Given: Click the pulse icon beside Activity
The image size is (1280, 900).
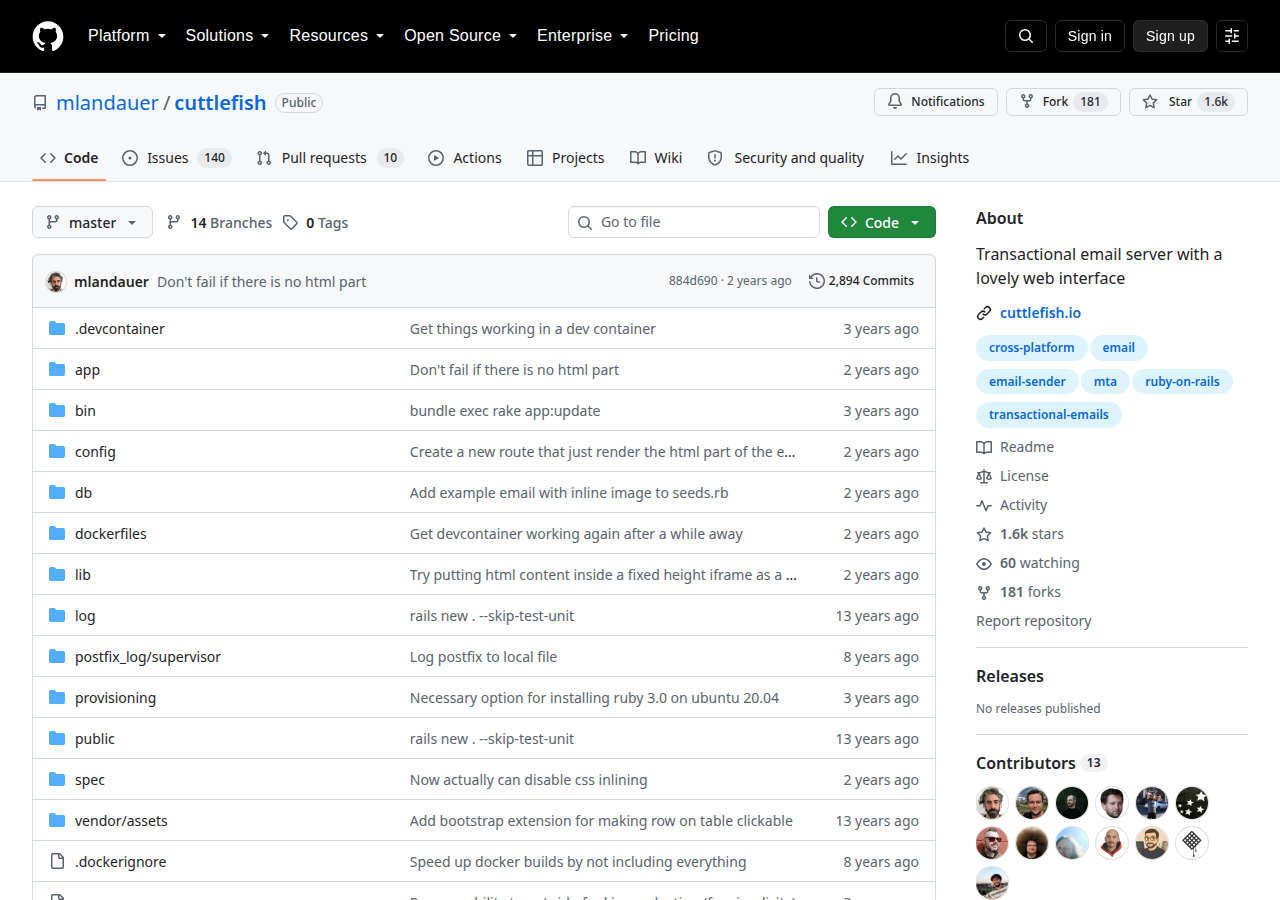Looking at the screenshot, I should point(984,505).
